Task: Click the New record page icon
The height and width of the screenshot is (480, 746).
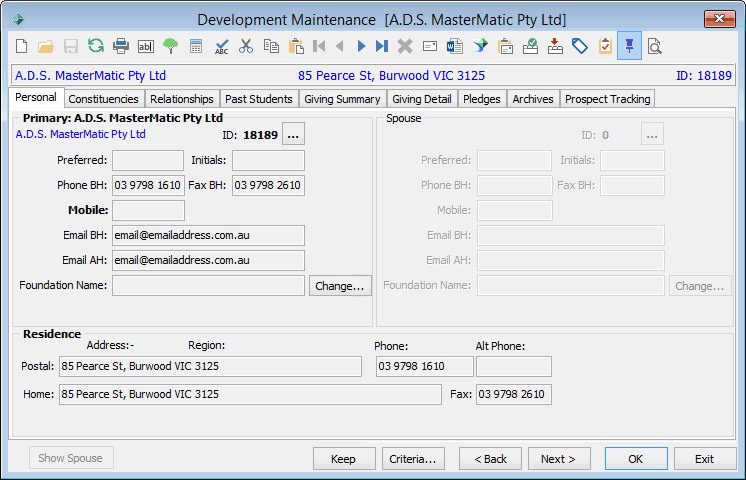Action: coord(21,46)
